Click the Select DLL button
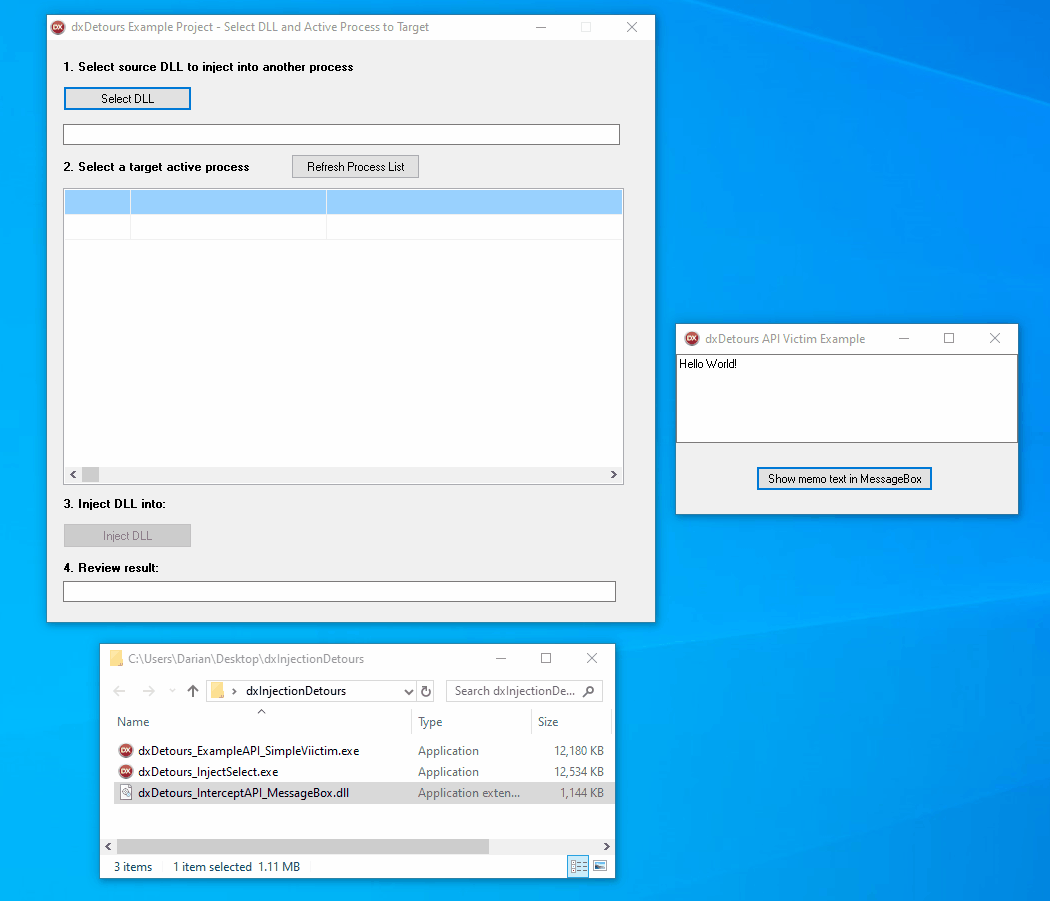The image size is (1050, 901). tap(127, 98)
